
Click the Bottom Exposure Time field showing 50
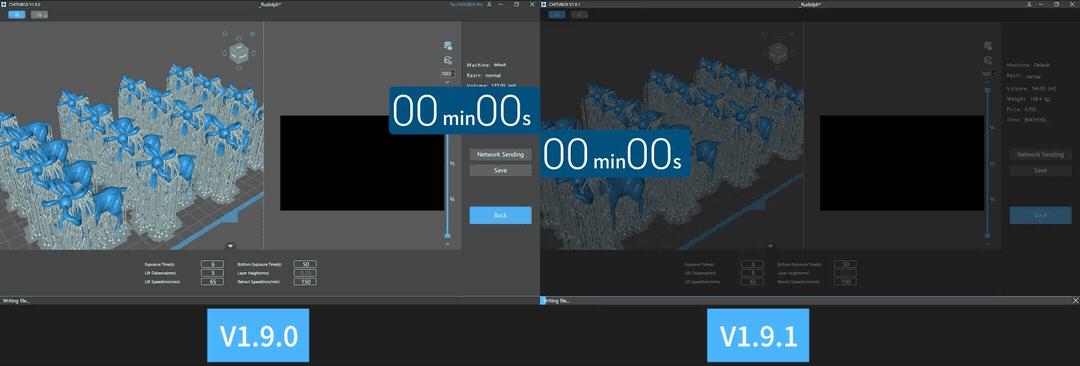coord(305,264)
